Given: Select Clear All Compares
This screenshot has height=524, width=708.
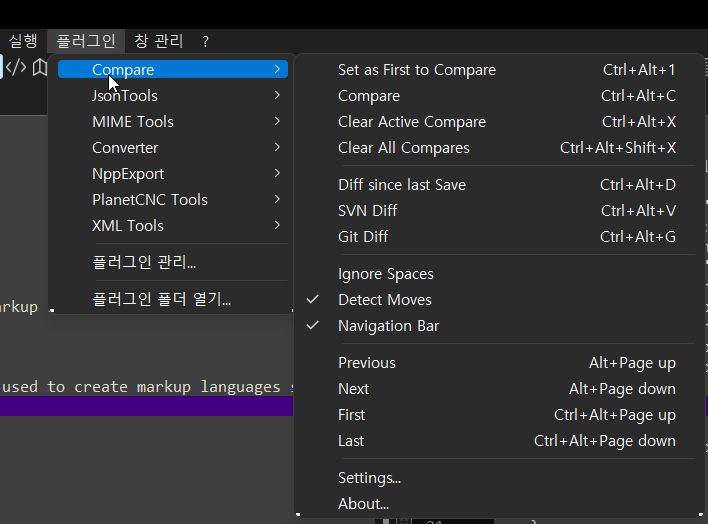Looking at the screenshot, I should click(498, 148).
